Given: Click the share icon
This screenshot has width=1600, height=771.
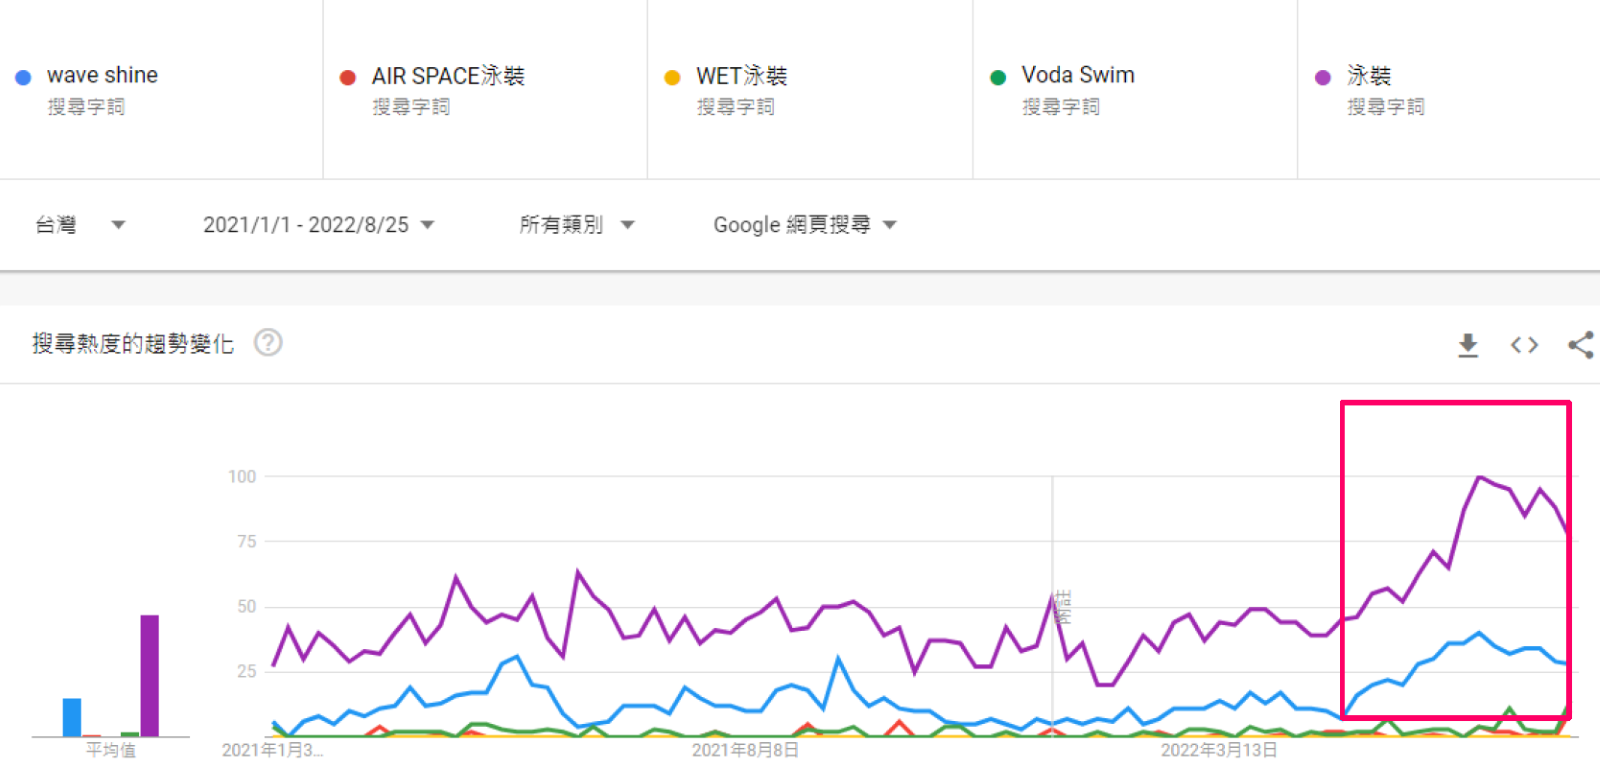Looking at the screenshot, I should pos(1580,345).
